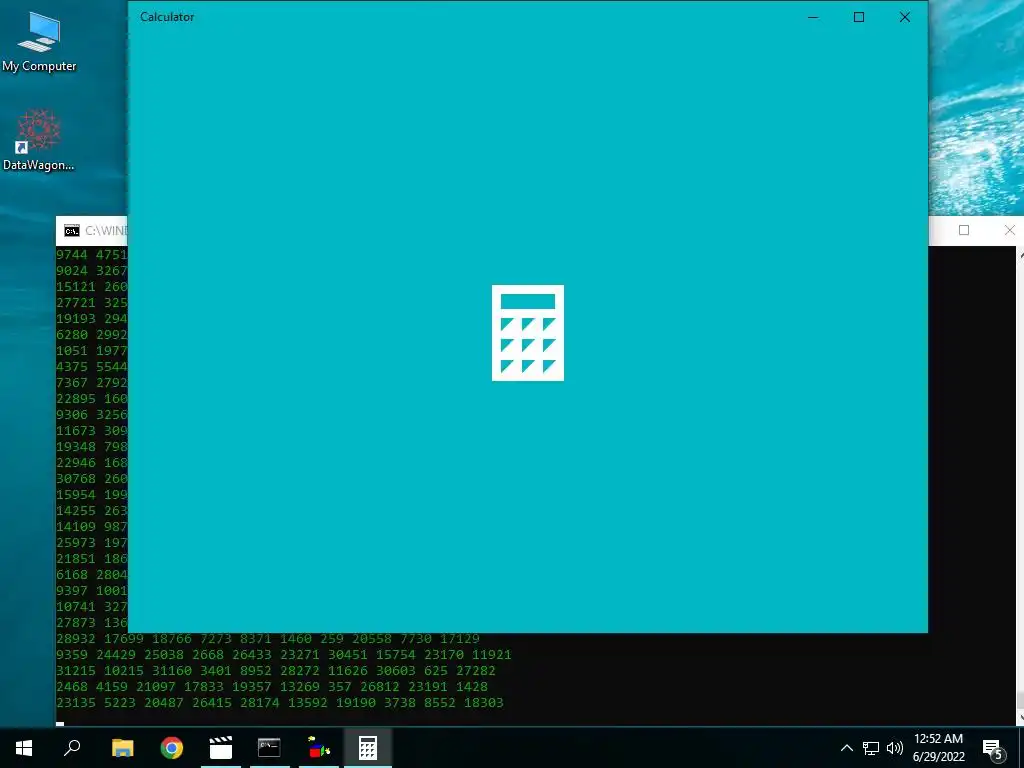Close the Command Prompt window
Viewport: 1024px width, 768px height.
1009,230
